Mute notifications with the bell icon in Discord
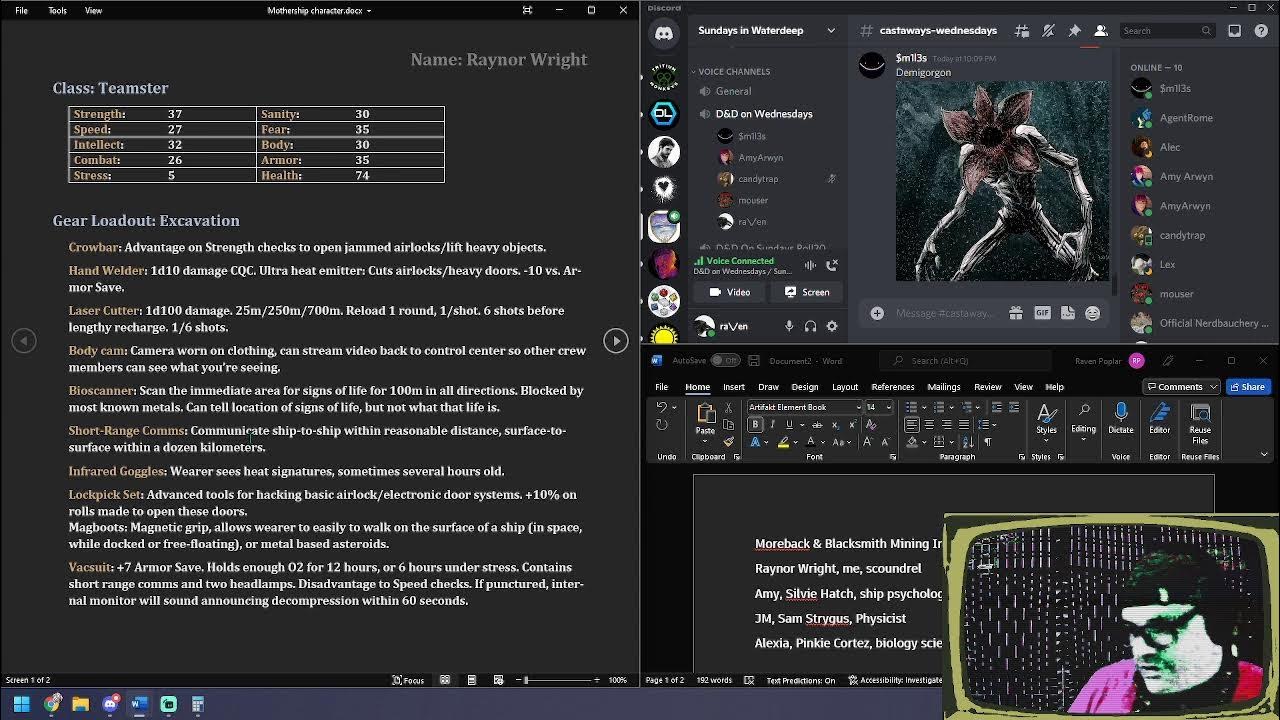The height and width of the screenshot is (720, 1280). point(1048,31)
